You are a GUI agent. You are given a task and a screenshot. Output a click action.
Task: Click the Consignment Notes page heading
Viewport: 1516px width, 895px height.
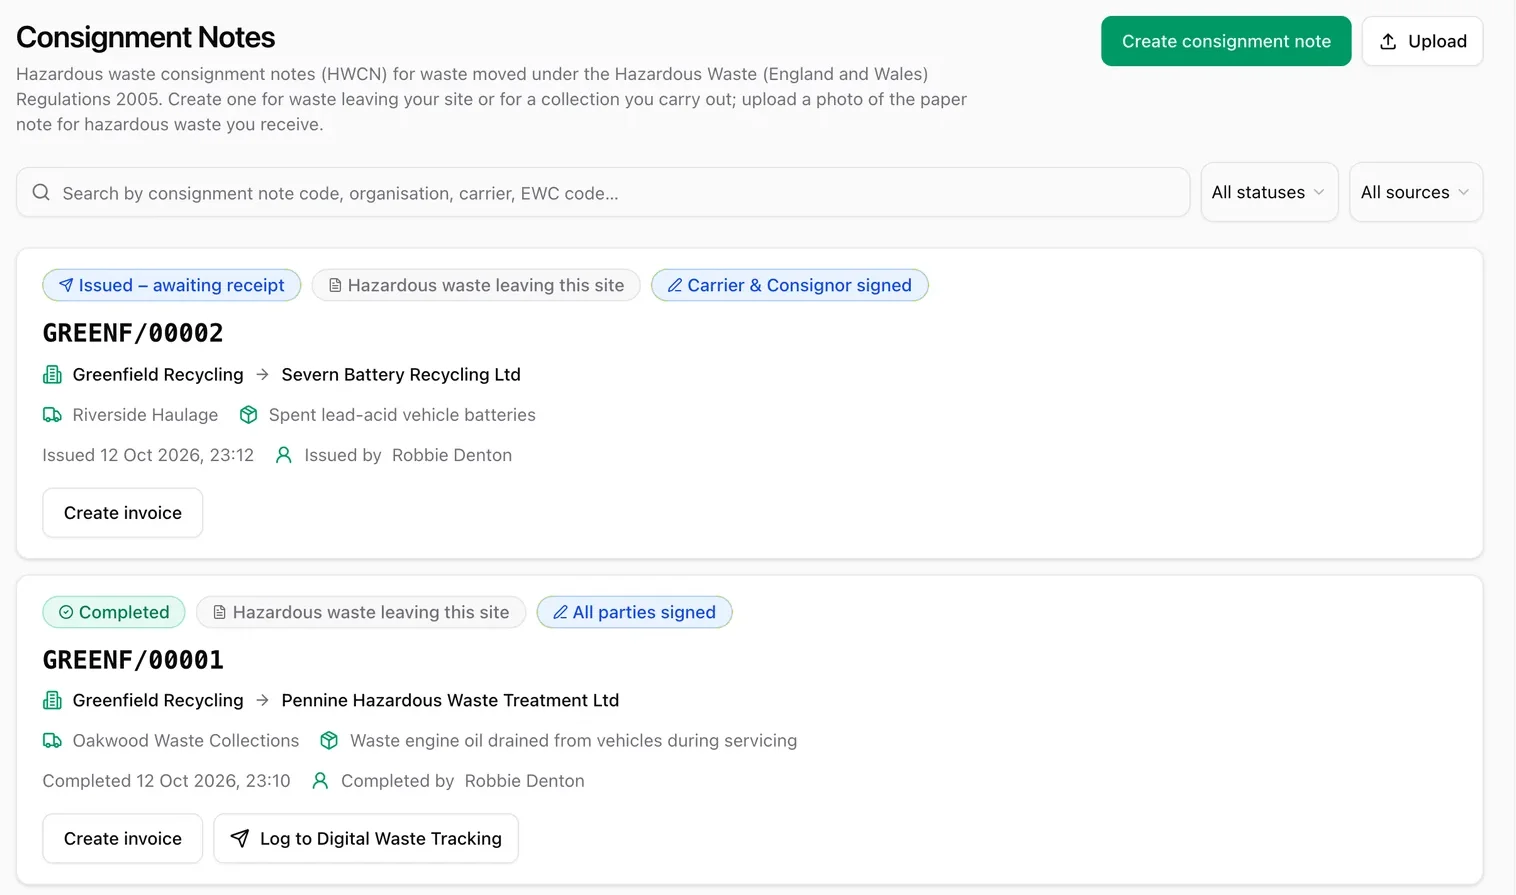coord(146,37)
